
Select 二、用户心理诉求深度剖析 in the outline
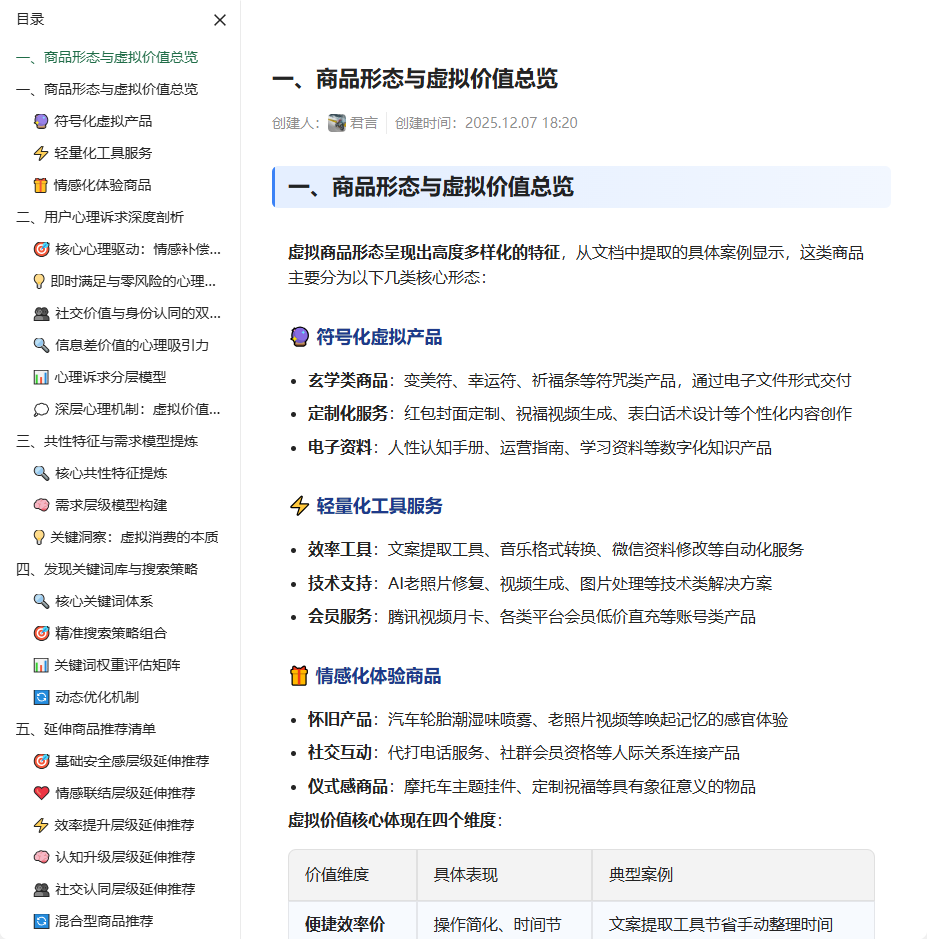[98, 217]
